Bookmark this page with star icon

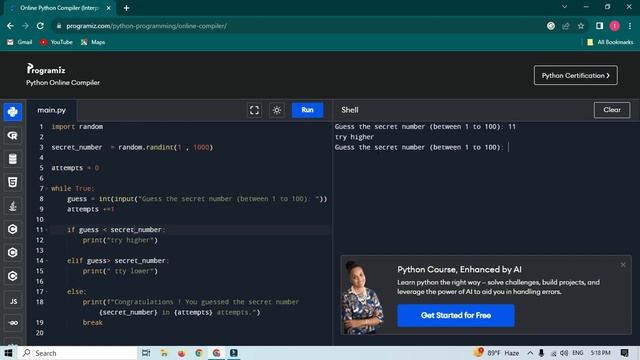[581, 26]
